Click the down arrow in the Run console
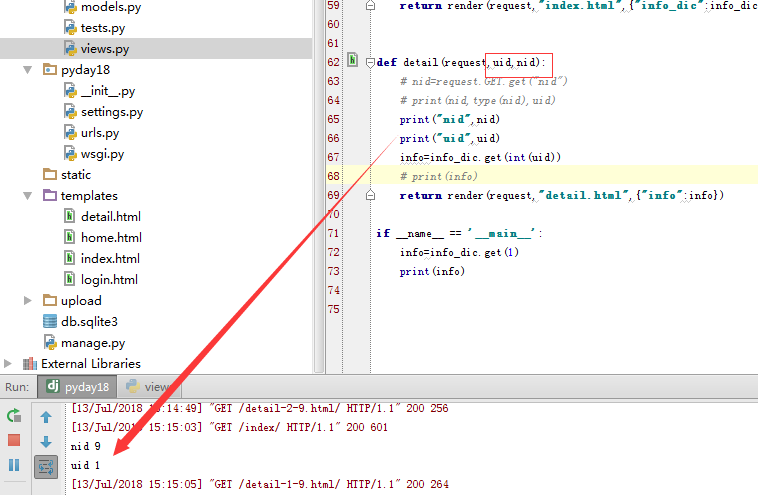Image resolution: width=758 pixels, height=495 pixels. click(x=46, y=441)
